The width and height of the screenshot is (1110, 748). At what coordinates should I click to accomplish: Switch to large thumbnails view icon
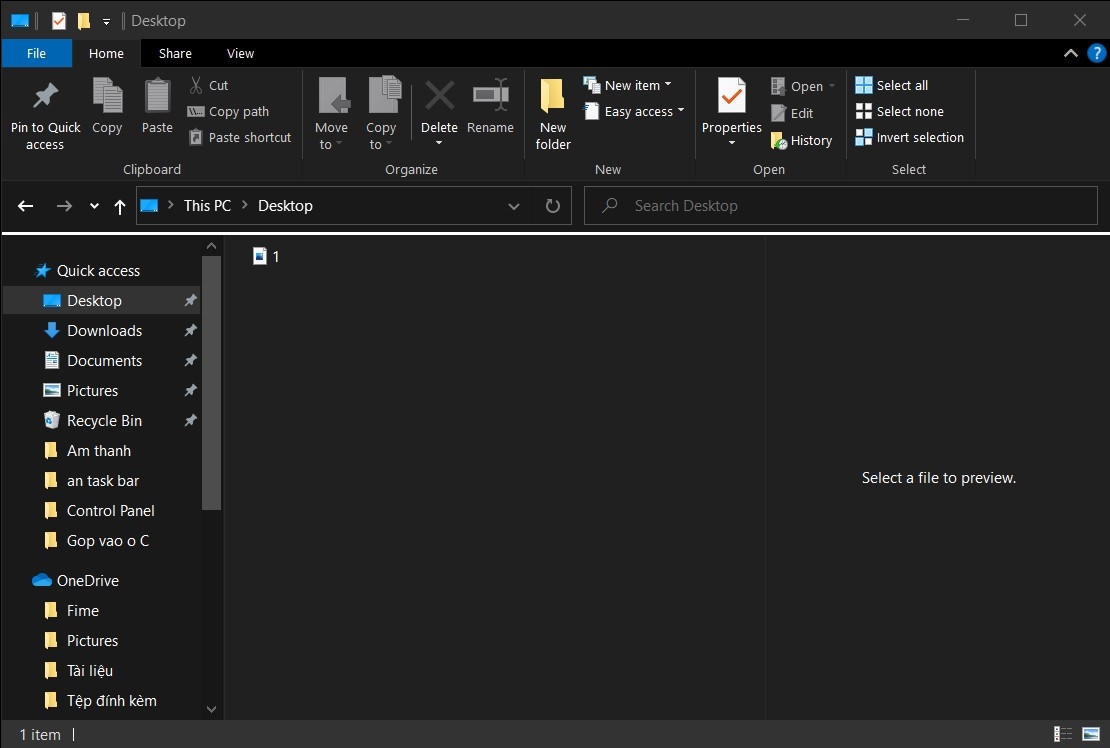point(1091,734)
